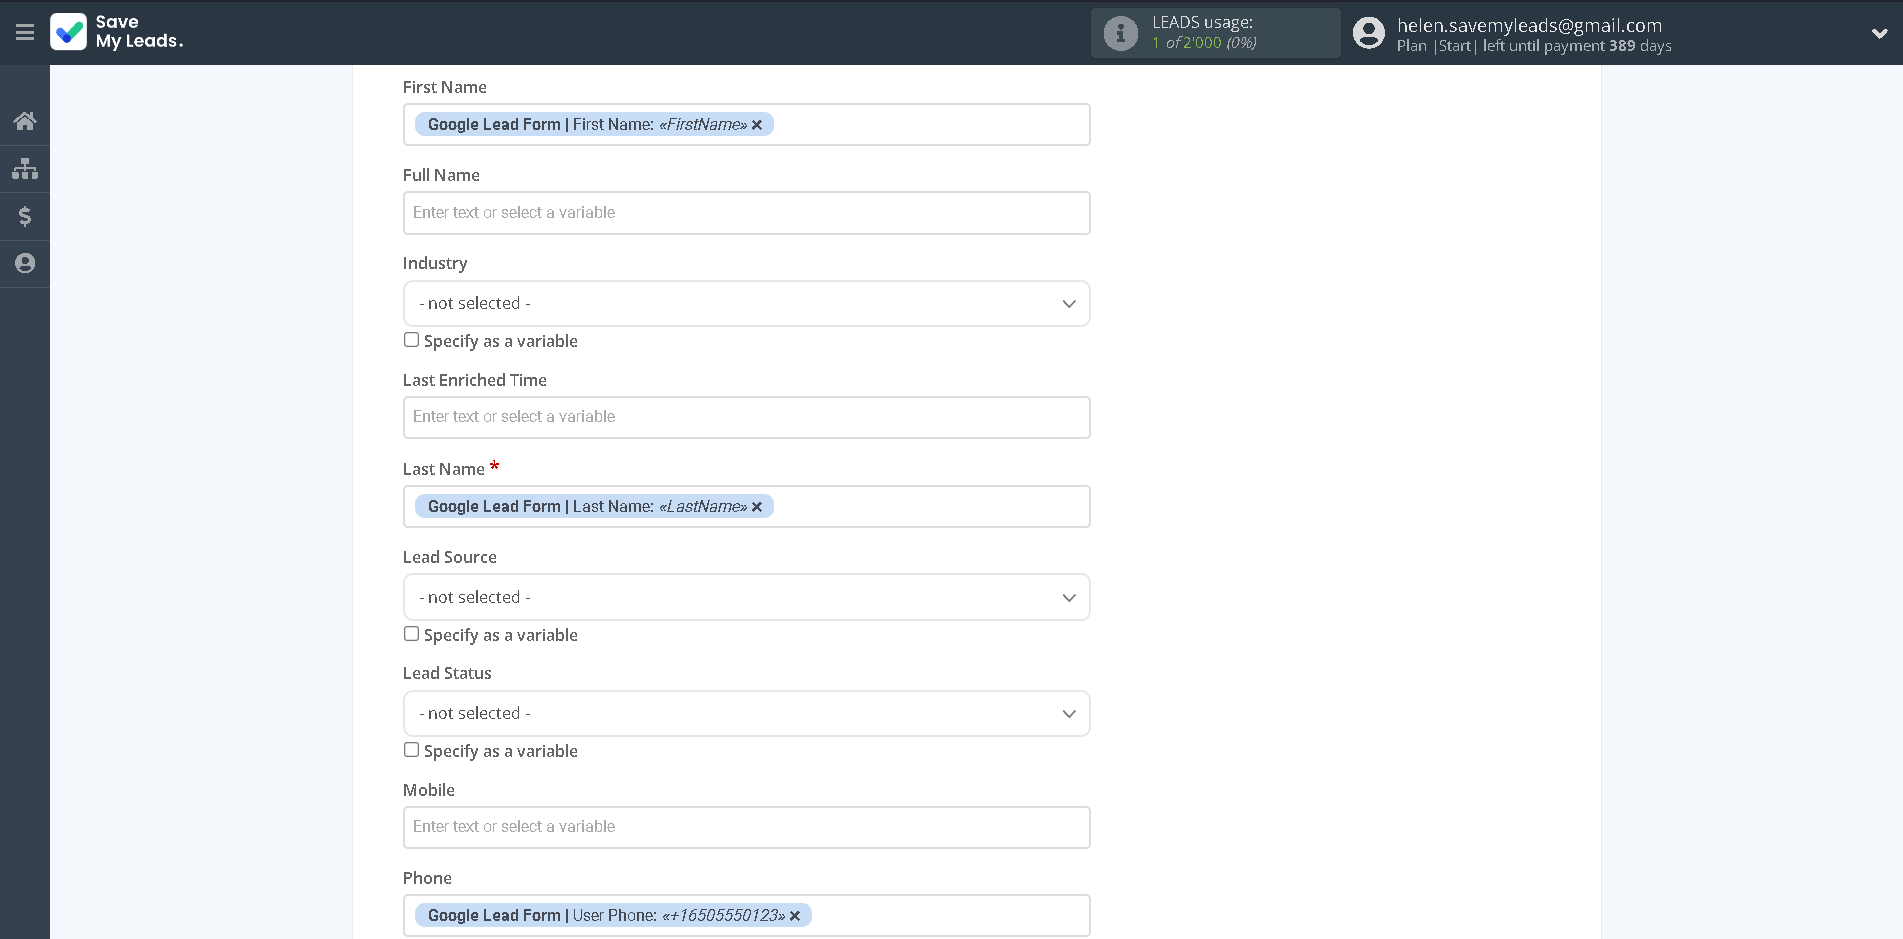Click empty area of Last Name field
1903x939 pixels.
tap(930, 507)
